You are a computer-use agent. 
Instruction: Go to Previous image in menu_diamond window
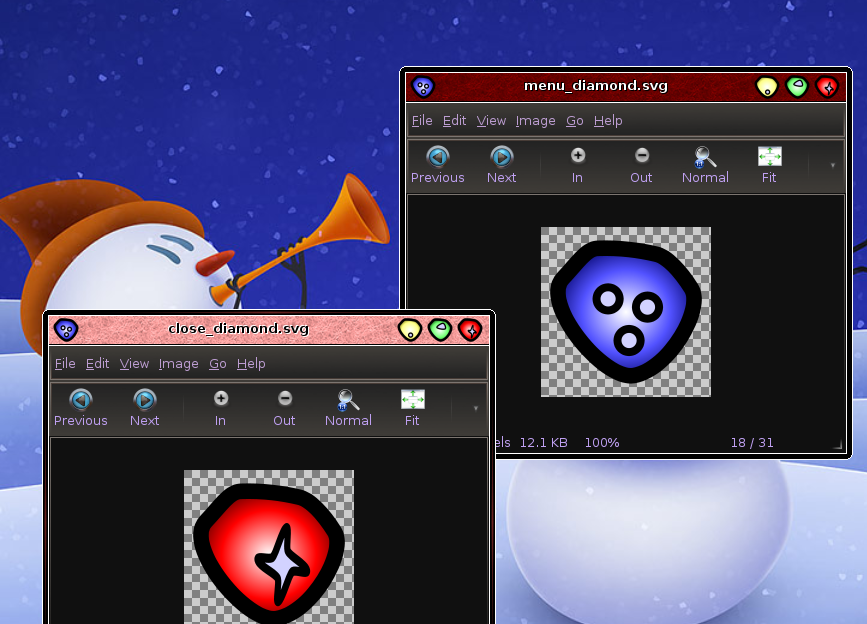coord(437,165)
